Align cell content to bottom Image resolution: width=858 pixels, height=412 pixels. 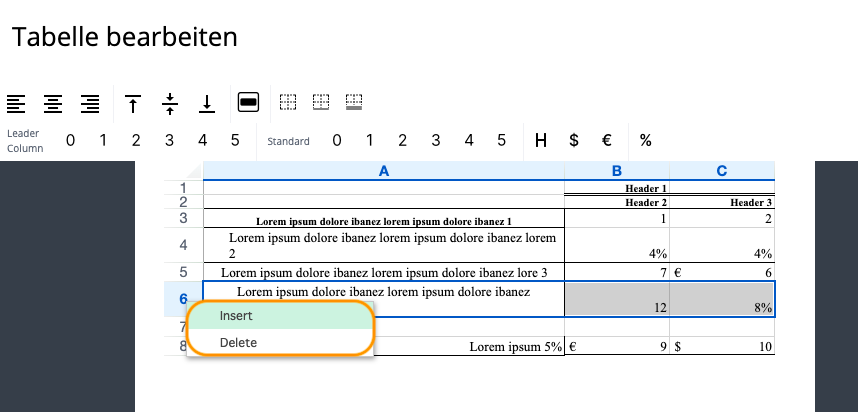[207, 103]
